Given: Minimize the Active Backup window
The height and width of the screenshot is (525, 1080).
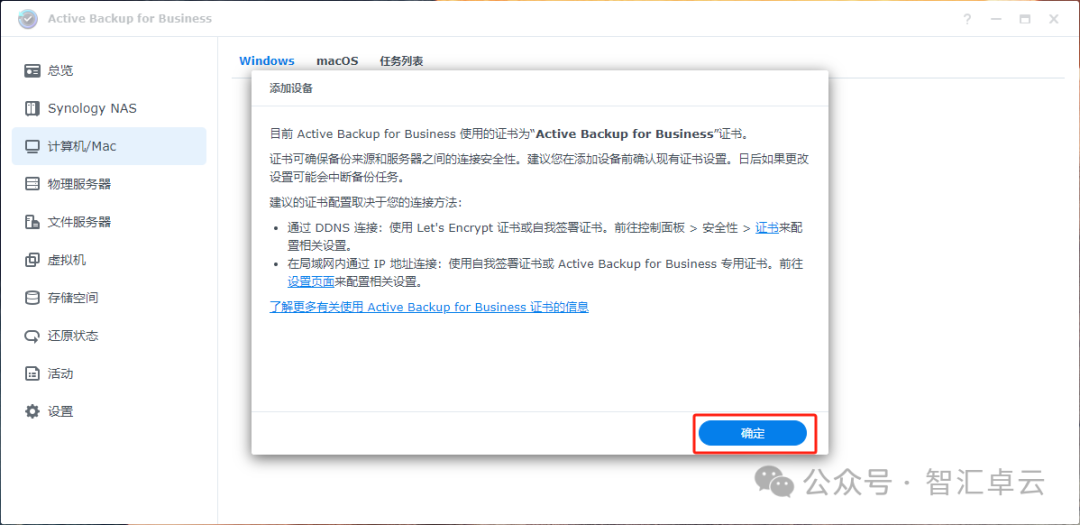Looking at the screenshot, I should pyautogui.click(x=996, y=19).
